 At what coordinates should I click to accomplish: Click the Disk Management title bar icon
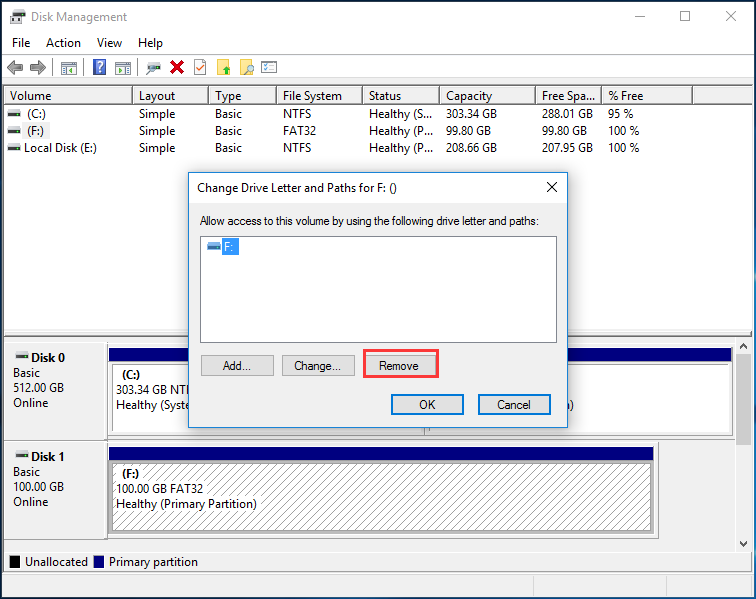pyautogui.click(x=17, y=17)
